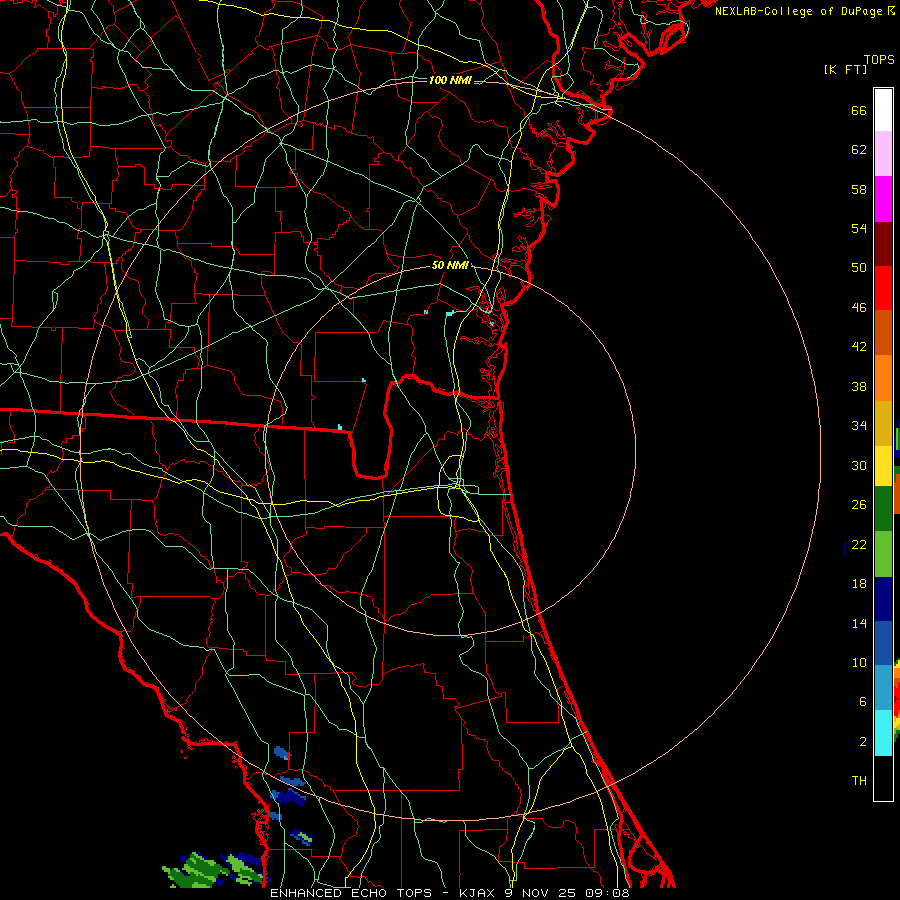Click the legend value 14
This screenshot has width=900, height=900.
859,623
